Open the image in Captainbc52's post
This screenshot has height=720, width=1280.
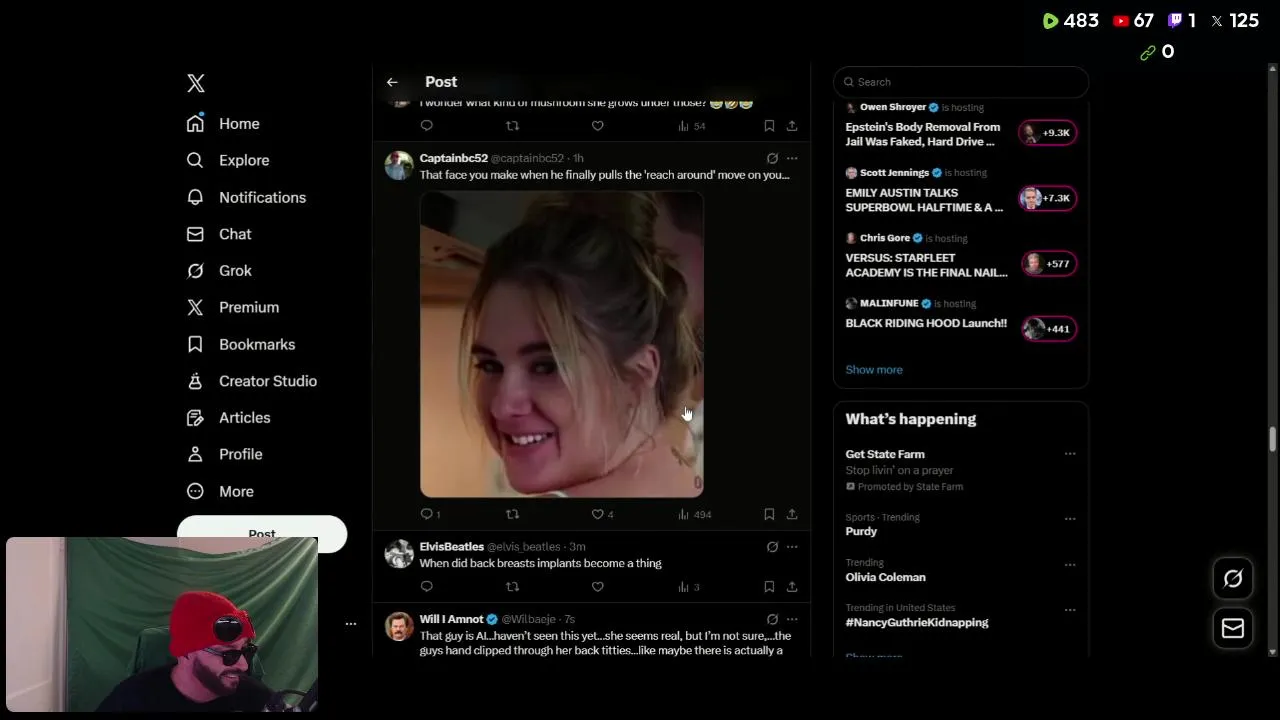pyautogui.click(x=562, y=344)
